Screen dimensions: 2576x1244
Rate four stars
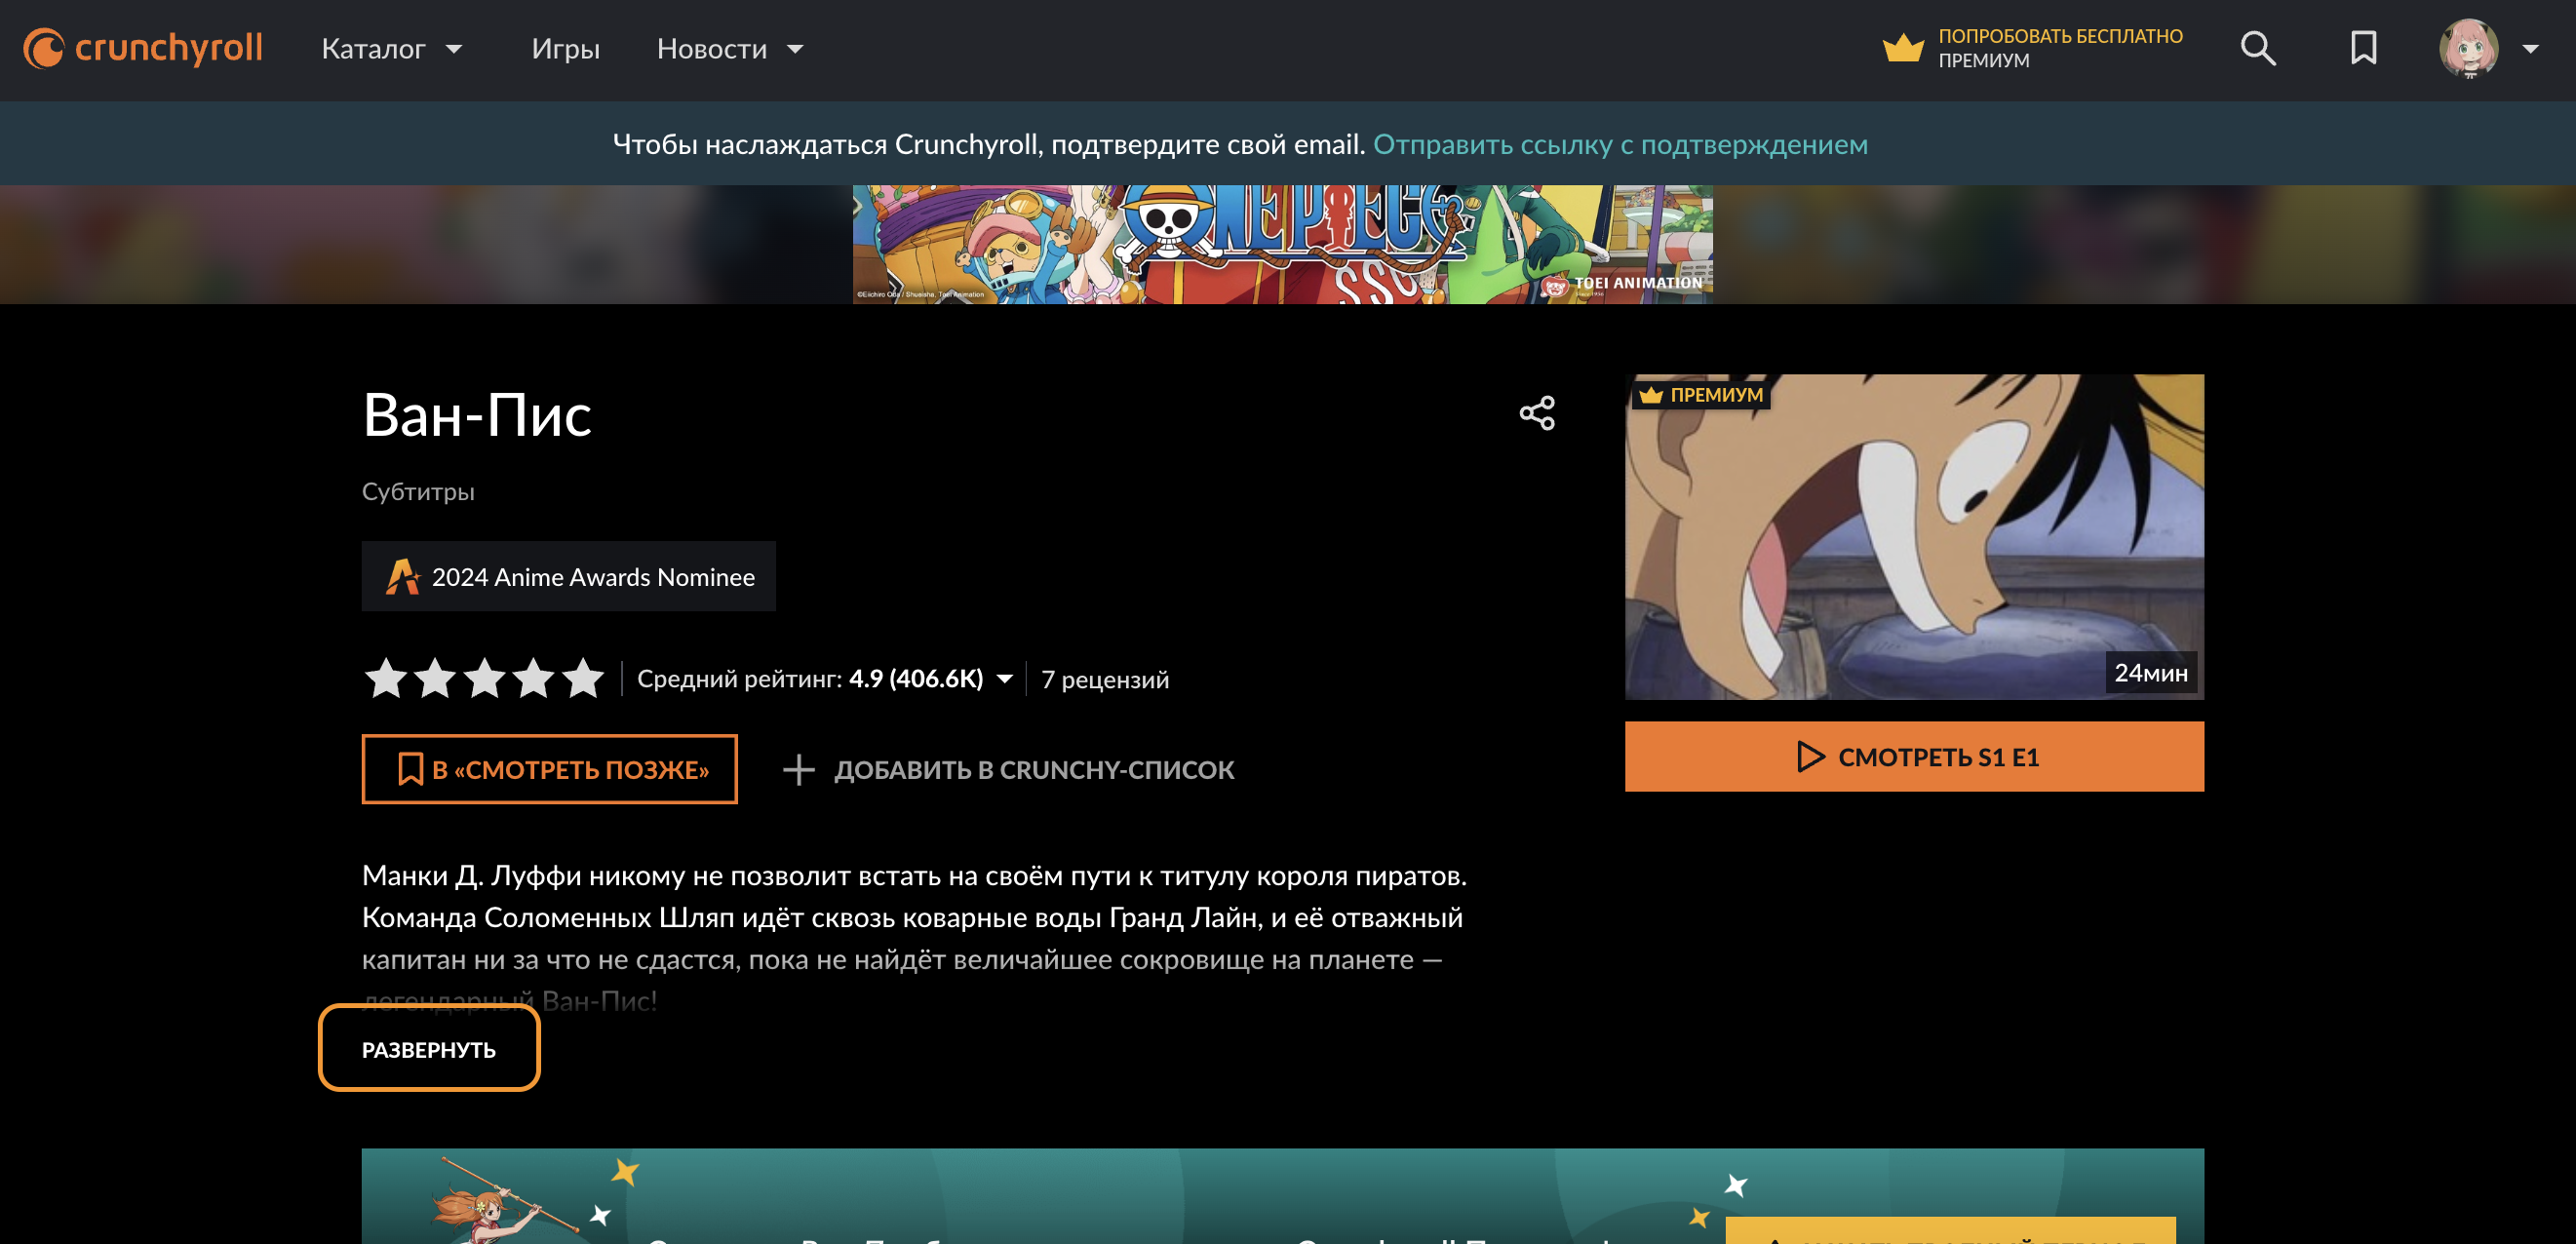(533, 678)
